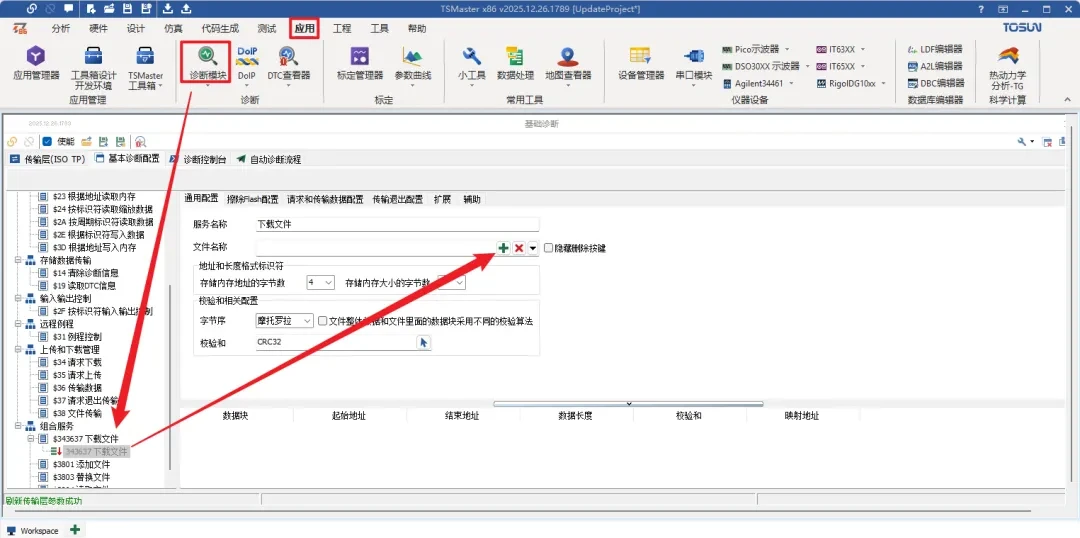Open IT65XX instrument
Viewport: 1080px width, 538px height.
click(x=840, y=66)
